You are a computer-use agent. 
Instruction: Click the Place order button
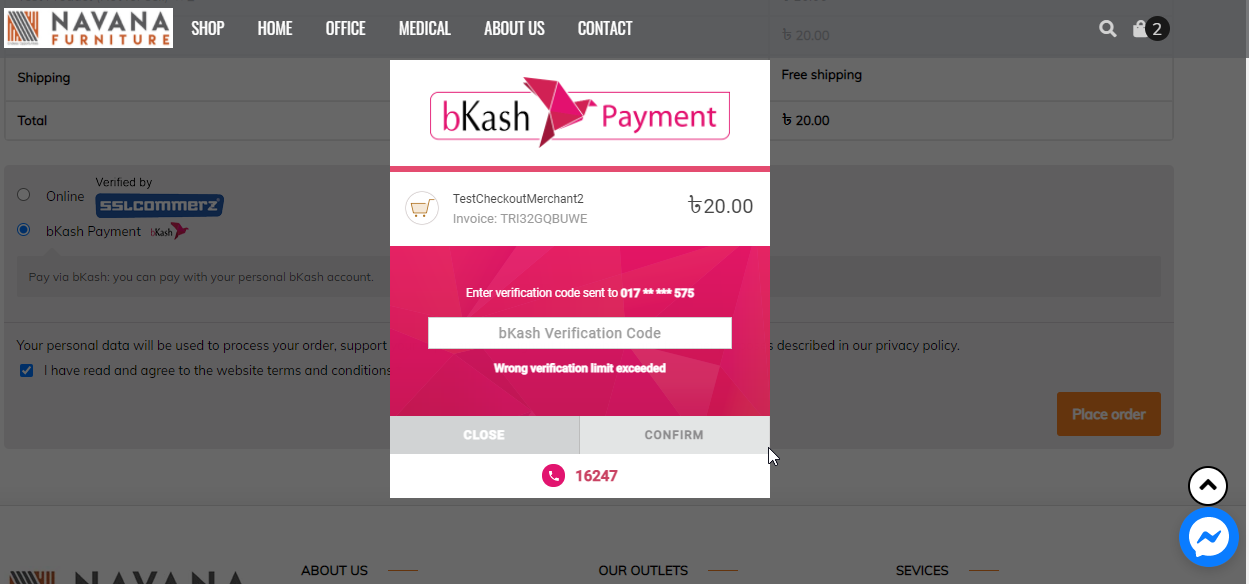[1109, 414]
